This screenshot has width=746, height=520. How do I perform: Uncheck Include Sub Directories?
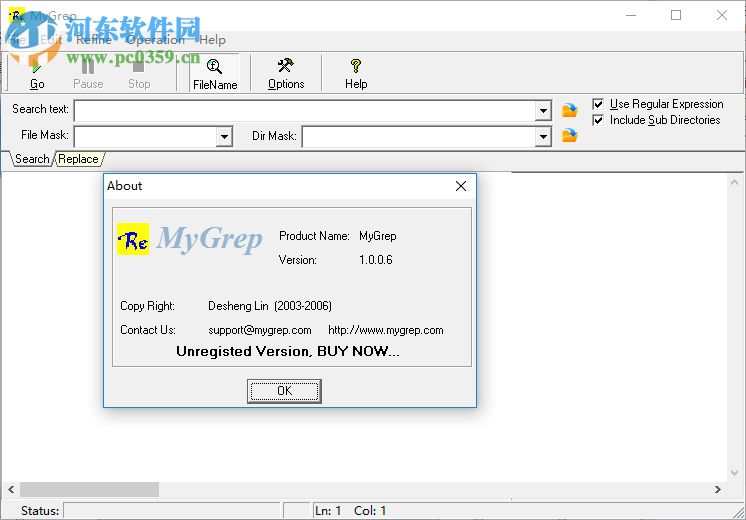(x=598, y=120)
